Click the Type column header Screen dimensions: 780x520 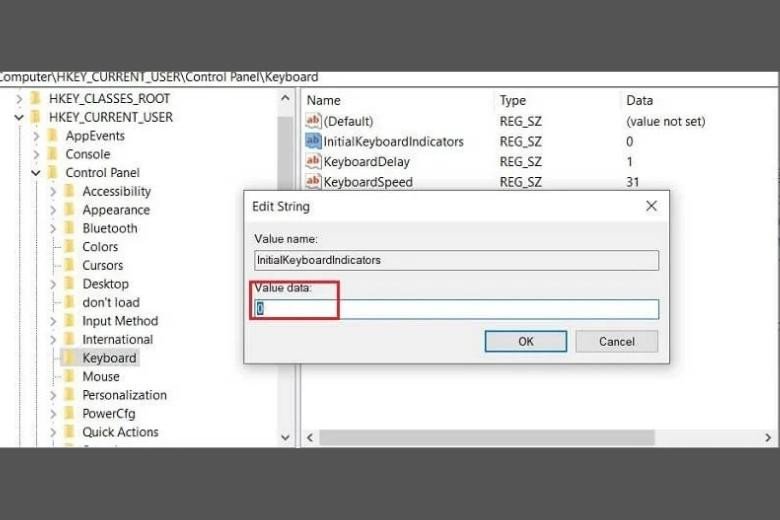pos(513,100)
